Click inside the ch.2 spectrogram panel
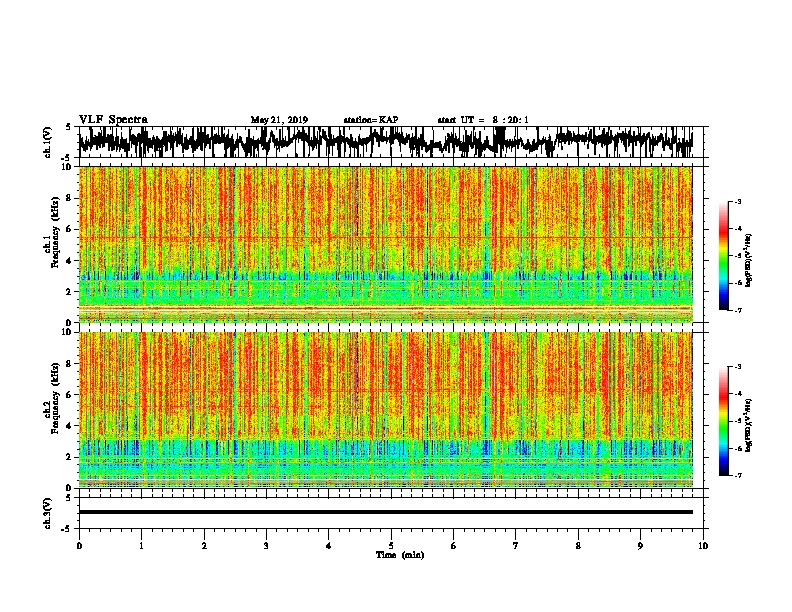The image size is (792, 612). [386, 410]
